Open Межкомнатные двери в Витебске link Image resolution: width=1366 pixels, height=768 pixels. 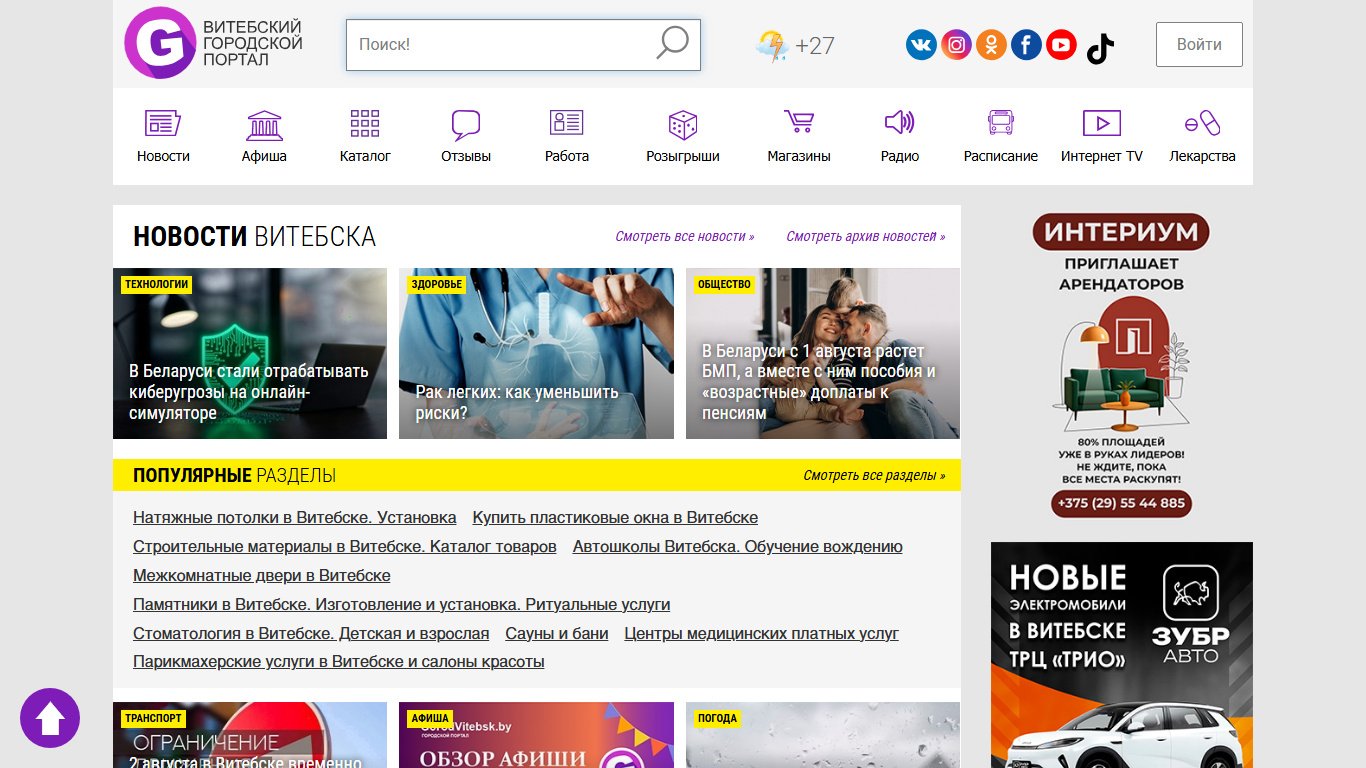pos(262,576)
